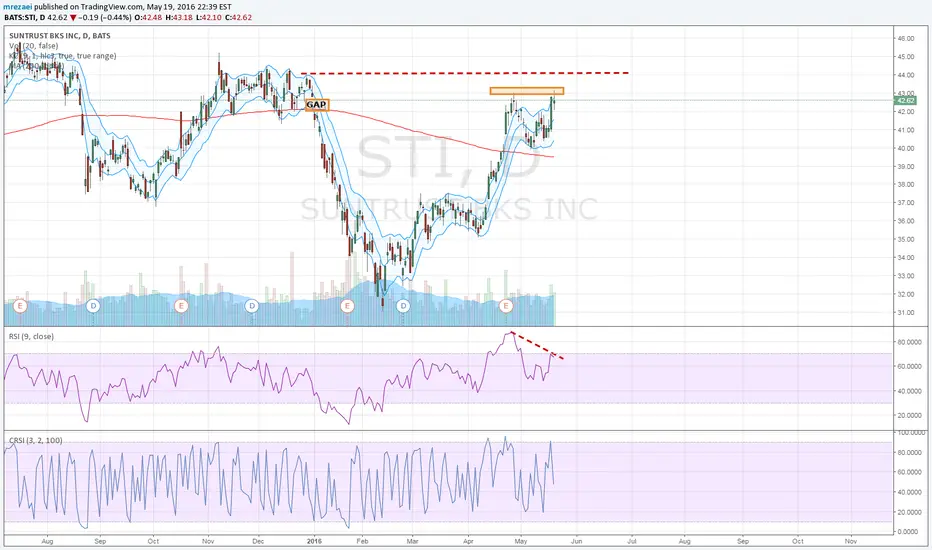Select the red dashed trendline on RSI pane

[537, 345]
